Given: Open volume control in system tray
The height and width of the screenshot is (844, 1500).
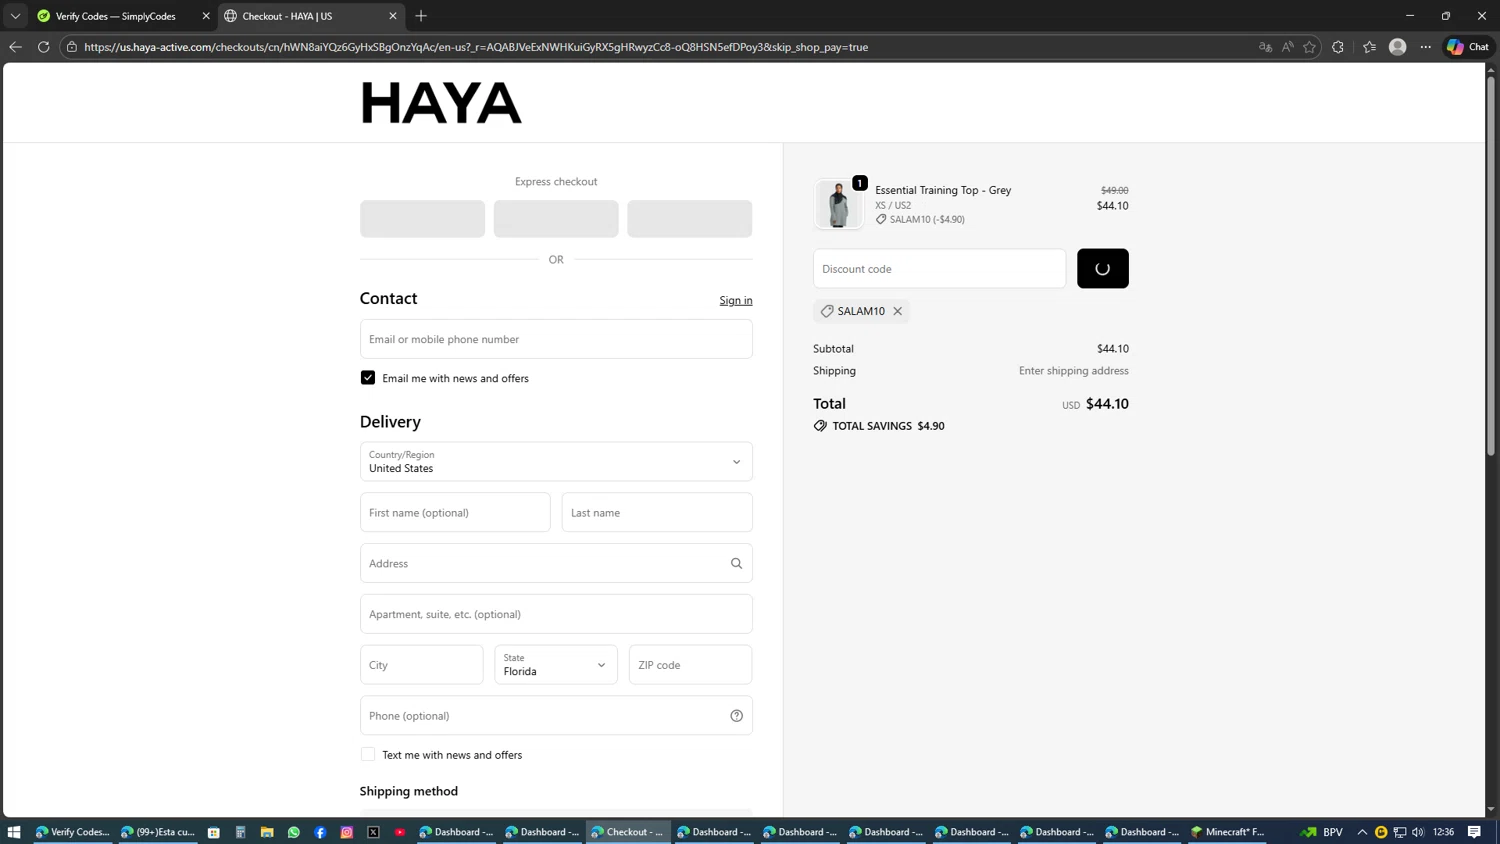Looking at the screenshot, I should pyautogui.click(x=1418, y=831).
